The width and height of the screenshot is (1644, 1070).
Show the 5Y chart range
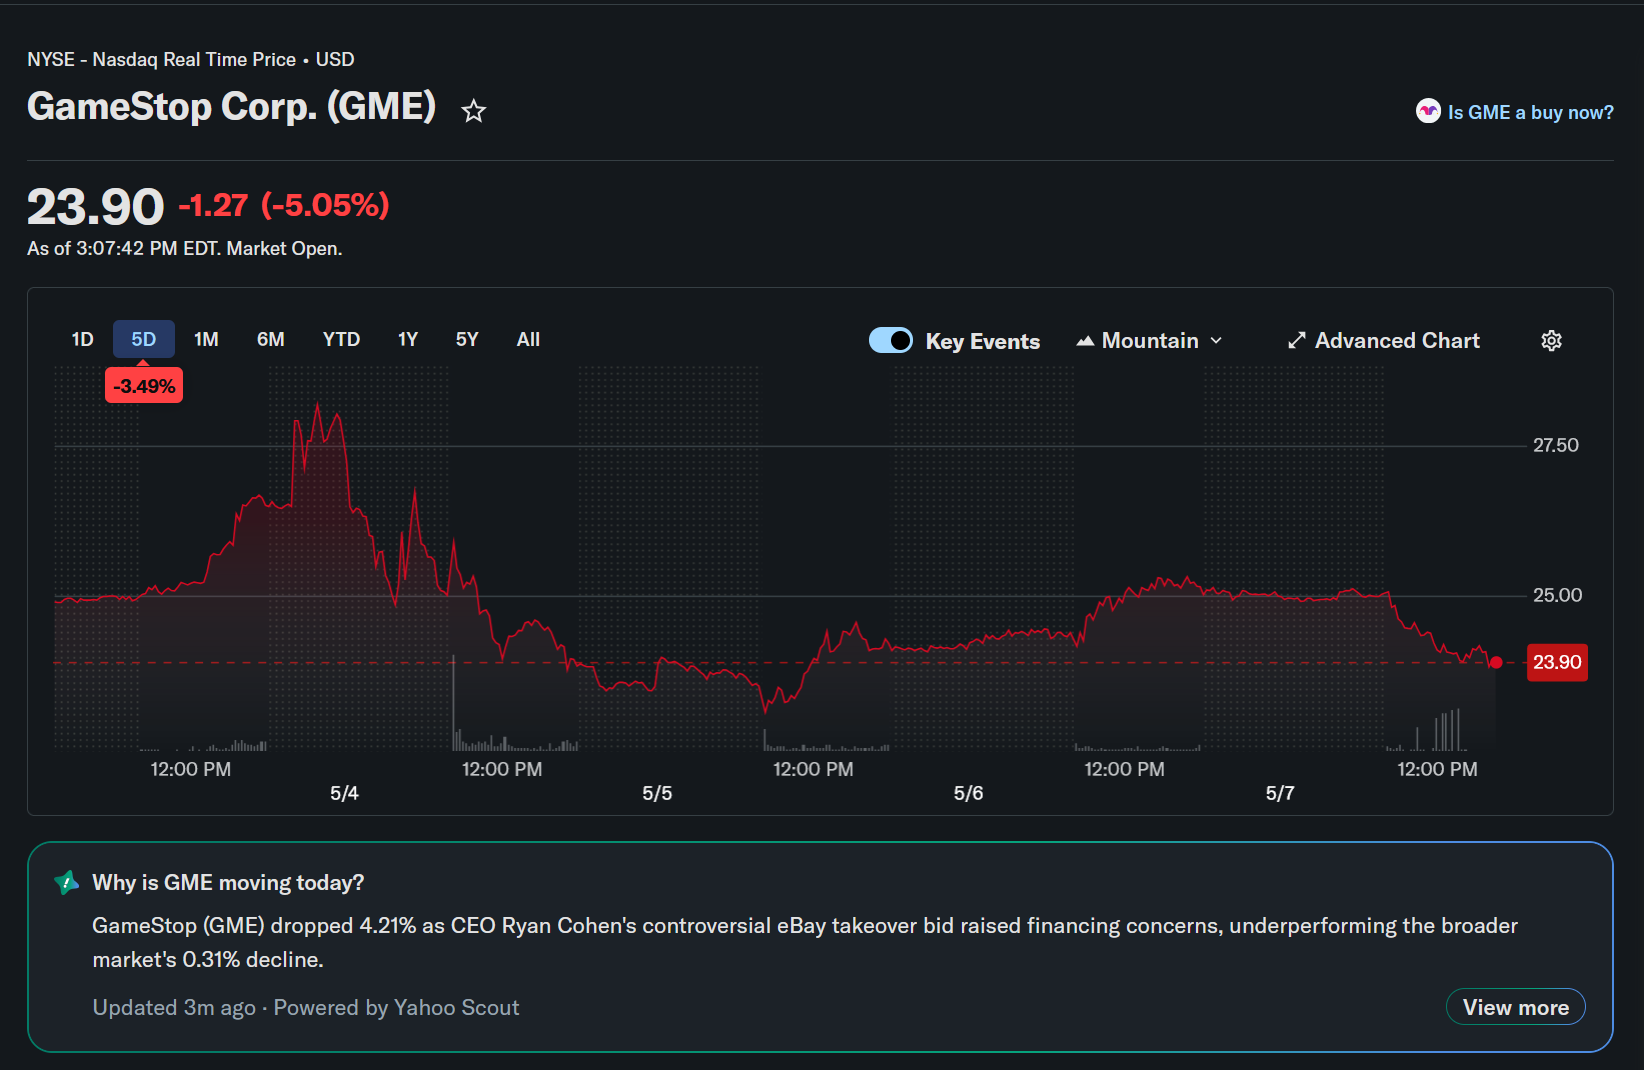point(467,340)
